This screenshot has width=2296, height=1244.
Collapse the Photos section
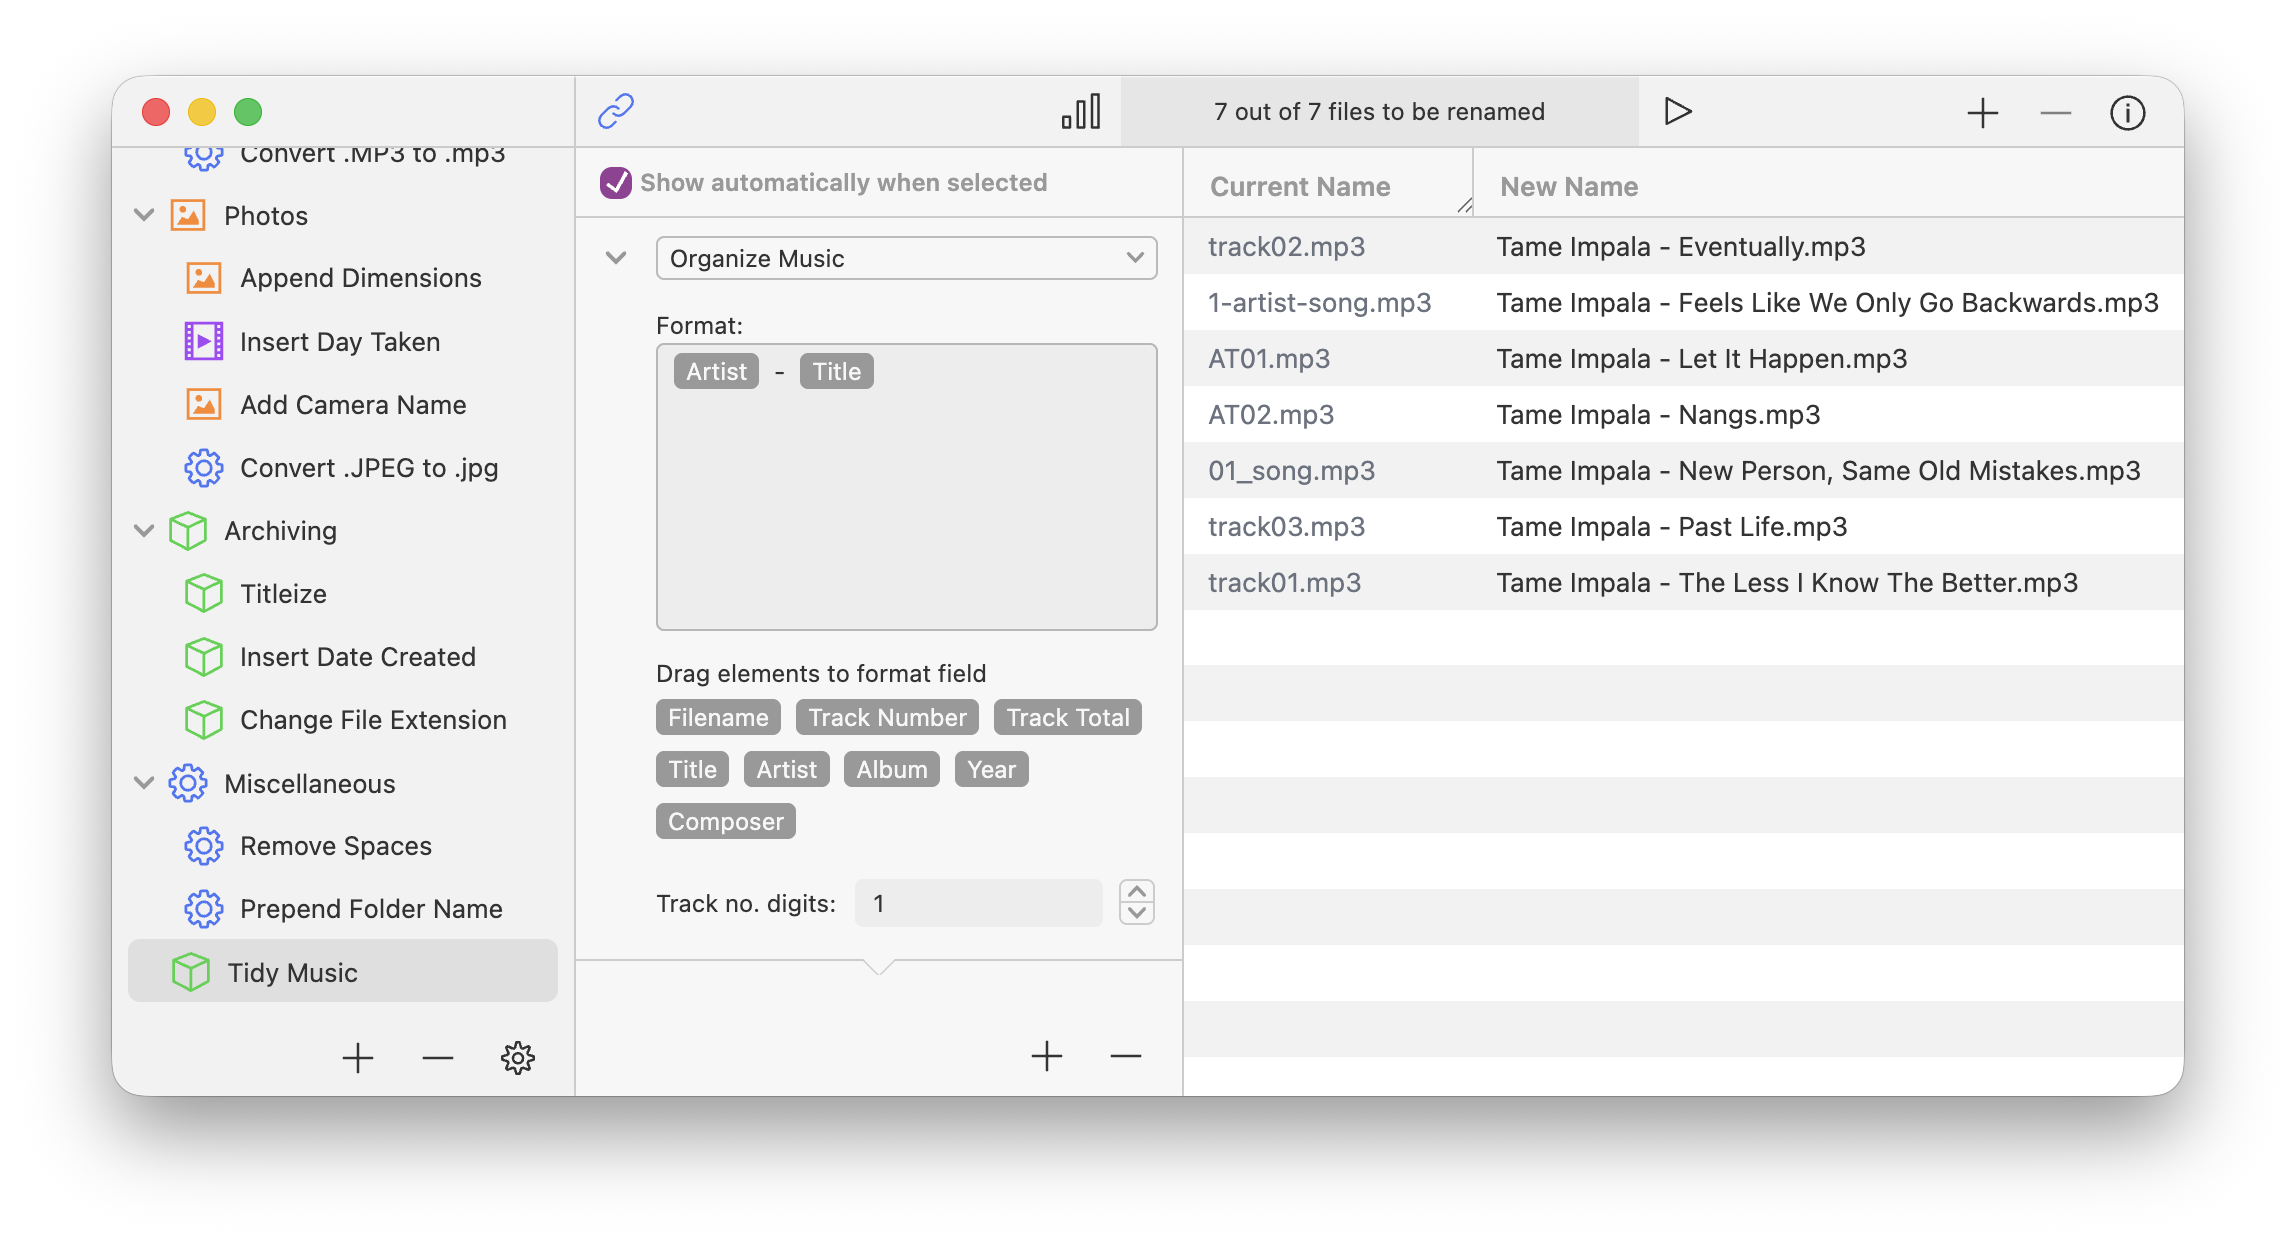pos(143,214)
